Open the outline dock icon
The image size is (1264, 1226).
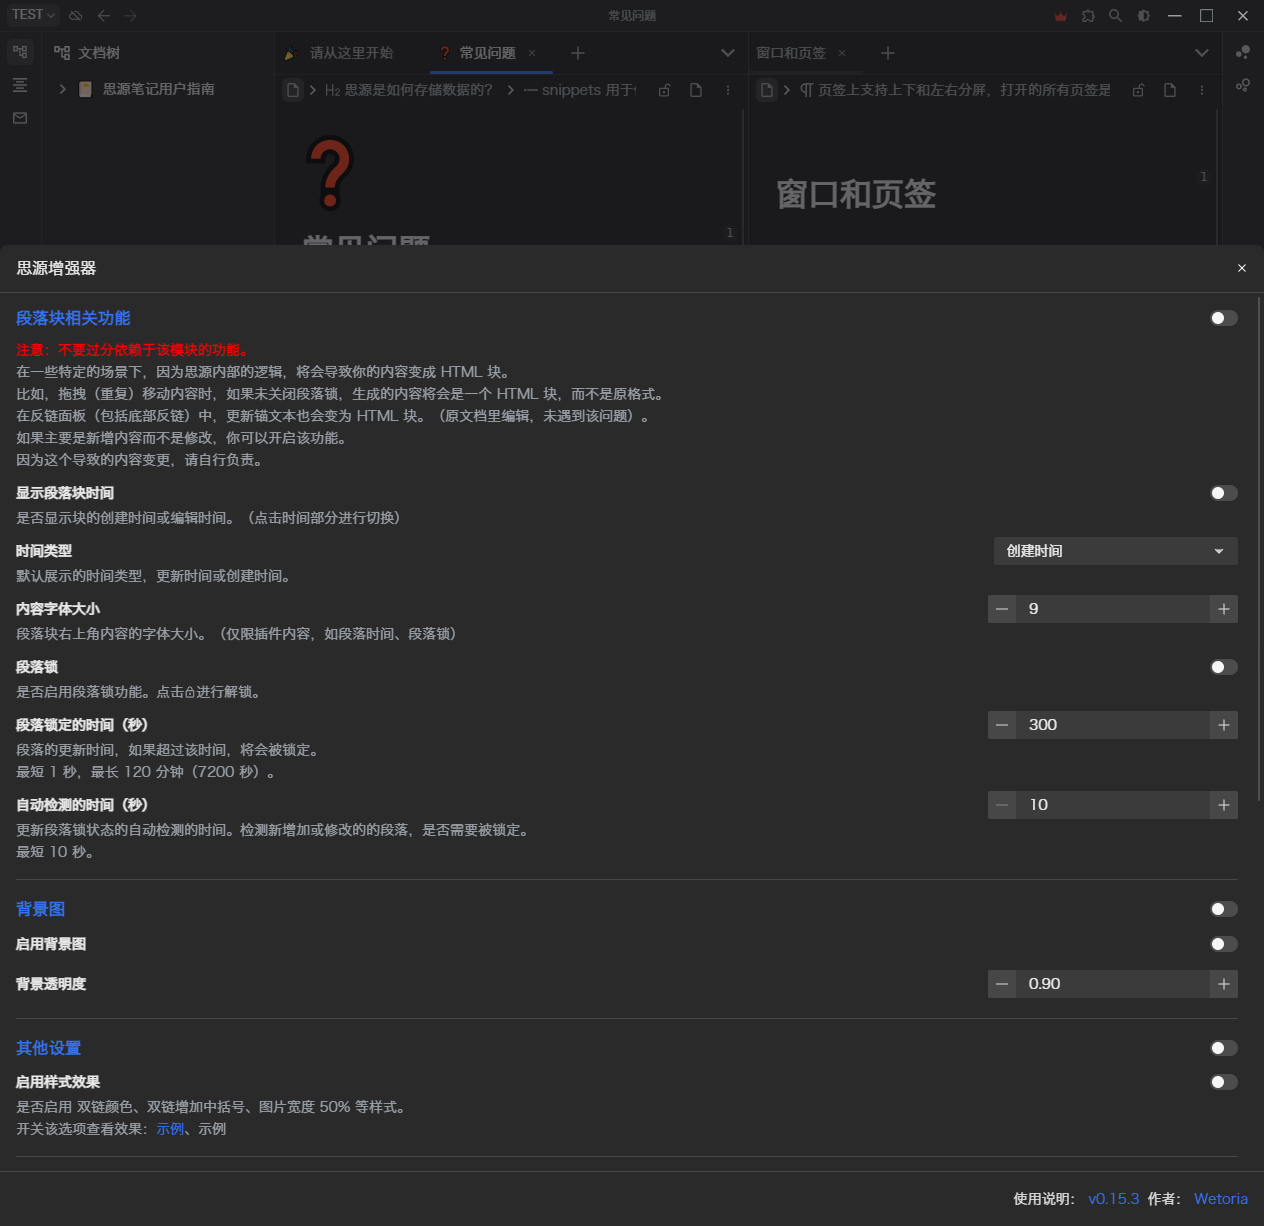20,85
